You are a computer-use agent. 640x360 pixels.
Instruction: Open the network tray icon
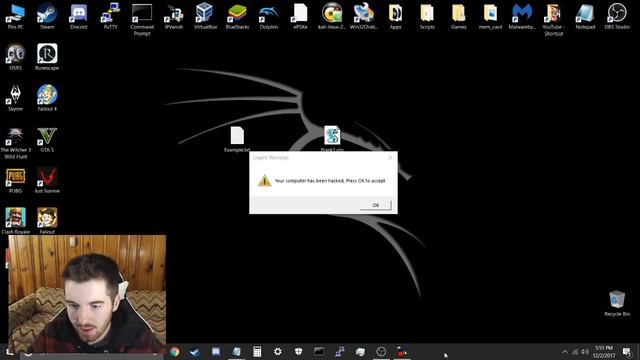coord(575,351)
